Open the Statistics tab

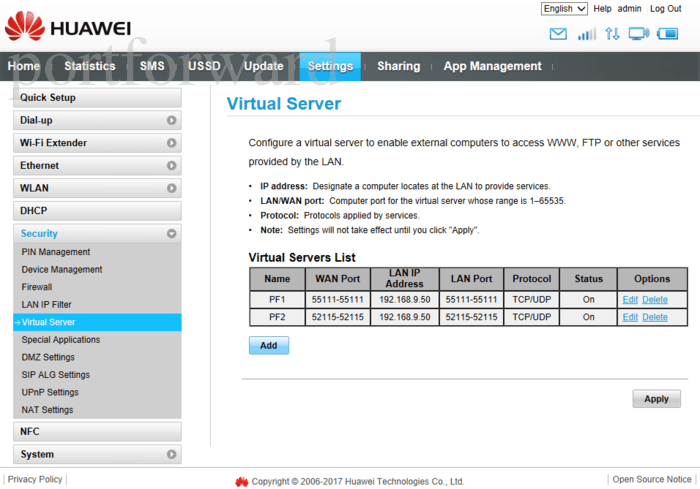(90, 66)
